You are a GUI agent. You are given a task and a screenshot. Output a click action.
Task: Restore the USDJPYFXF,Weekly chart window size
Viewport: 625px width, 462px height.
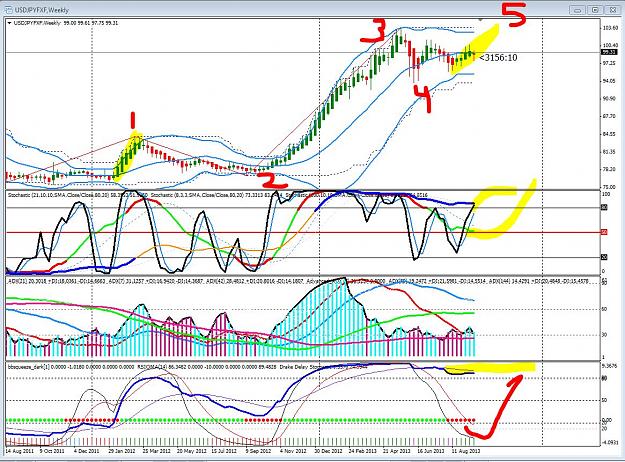[595, 10]
